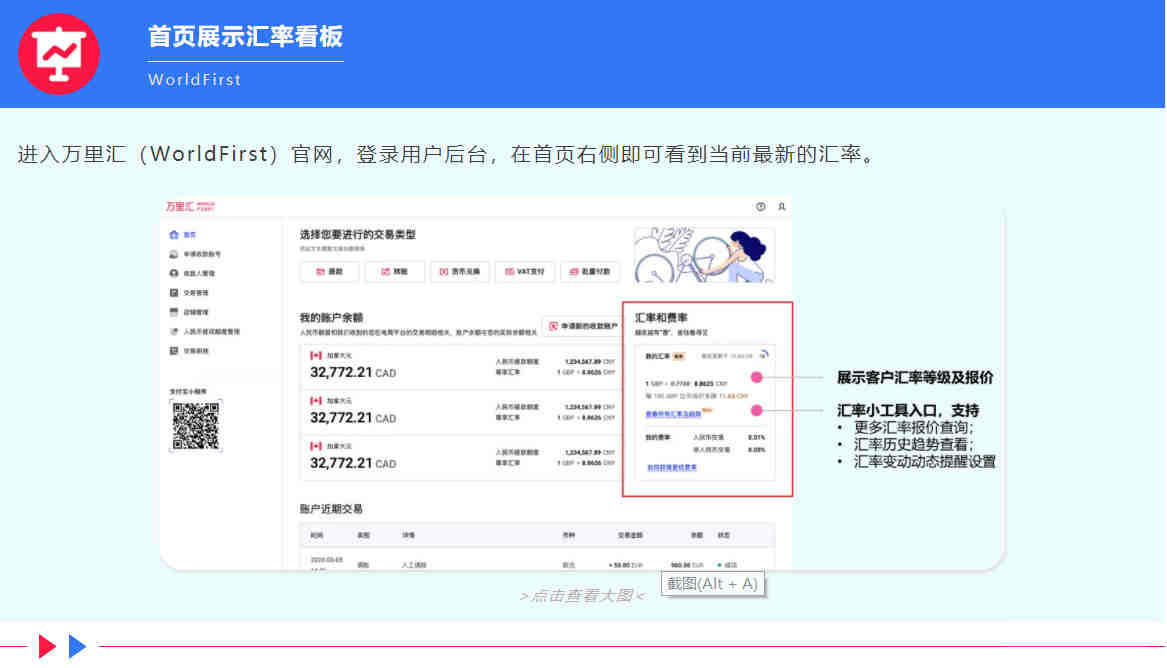
Task: Click the 提款 withdraw button
Action: point(330,272)
